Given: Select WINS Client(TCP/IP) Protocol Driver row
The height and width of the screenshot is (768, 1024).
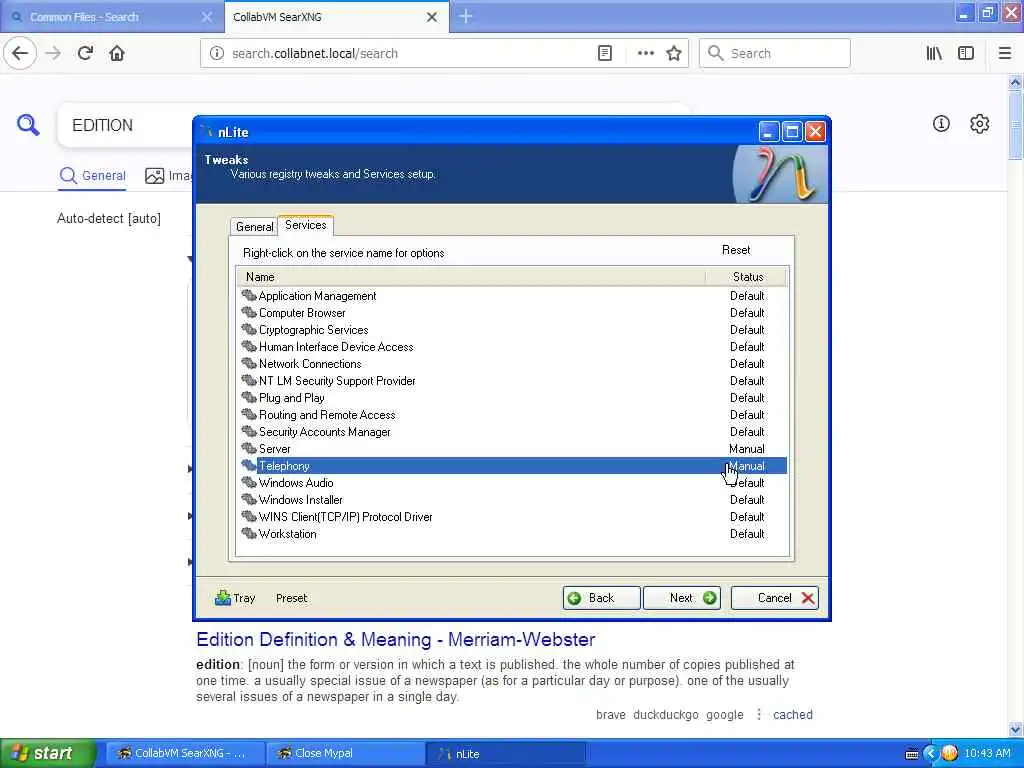Looking at the screenshot, I should tap(513, 517).
